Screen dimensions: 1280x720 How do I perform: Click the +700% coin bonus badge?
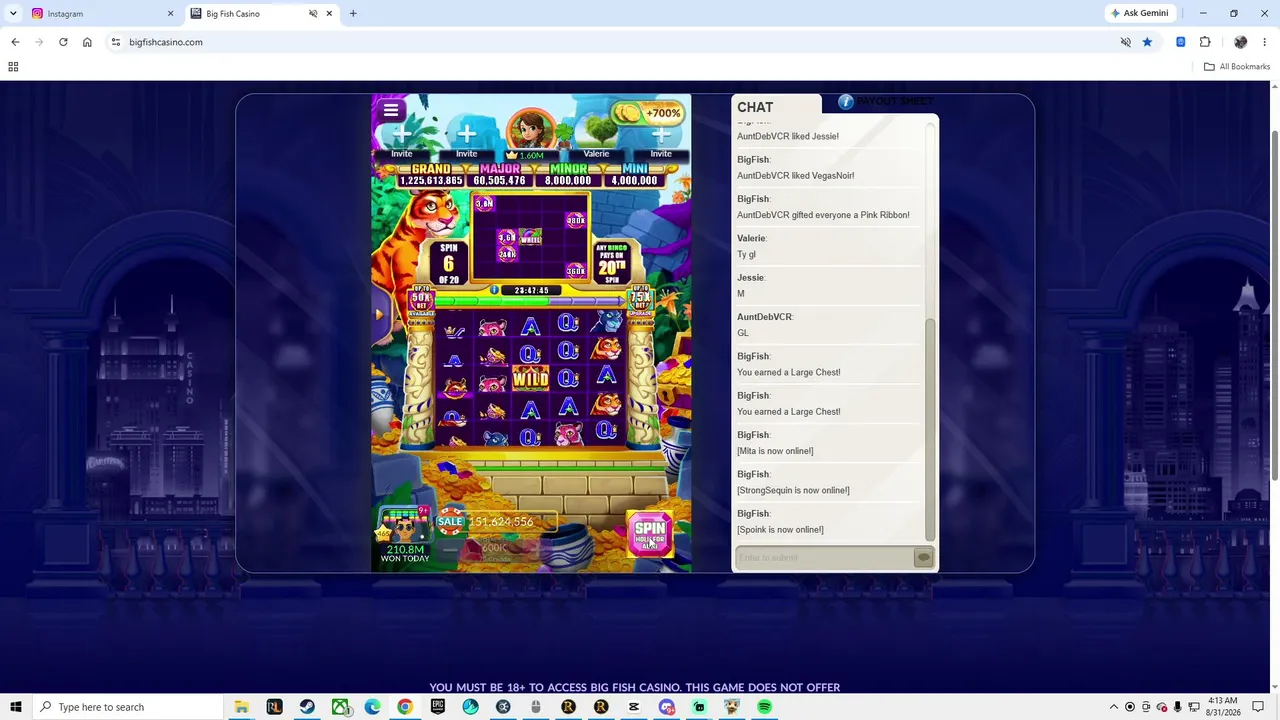click(649, 113)
